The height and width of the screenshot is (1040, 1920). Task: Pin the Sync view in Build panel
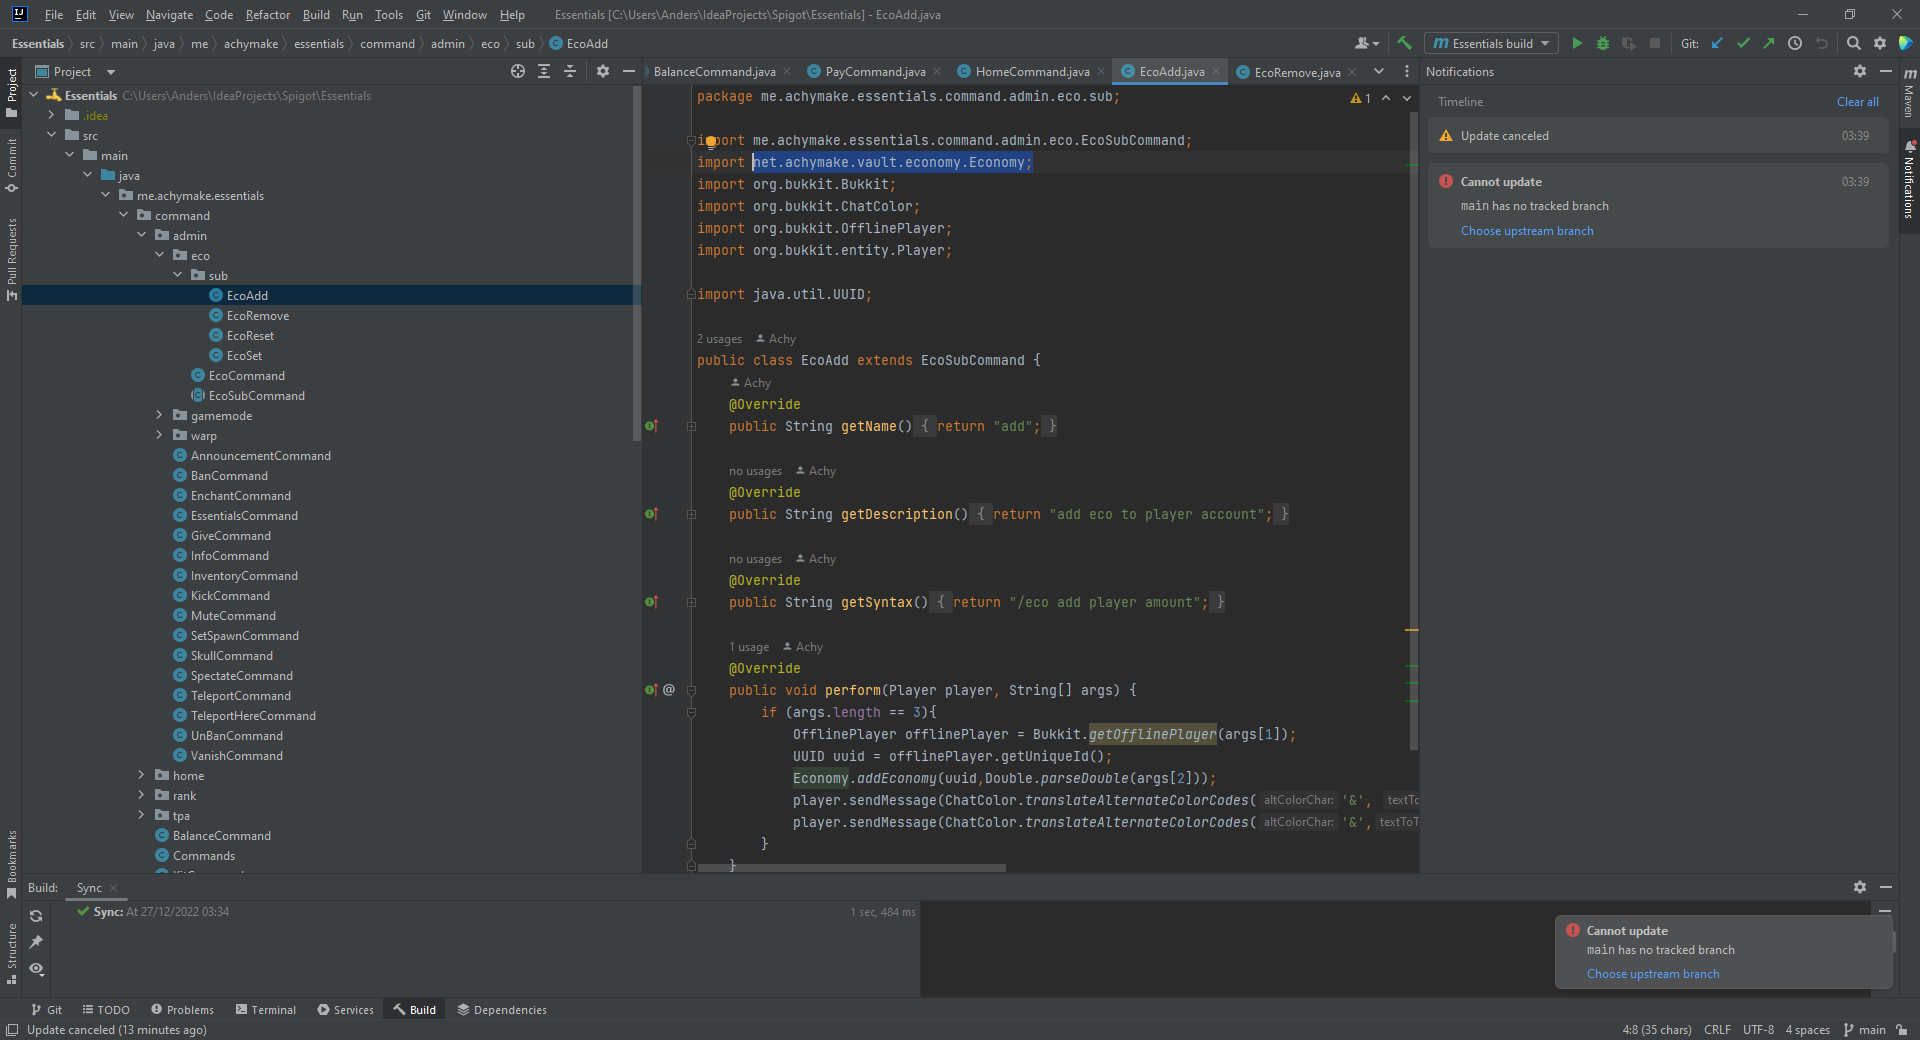(36, 942)
